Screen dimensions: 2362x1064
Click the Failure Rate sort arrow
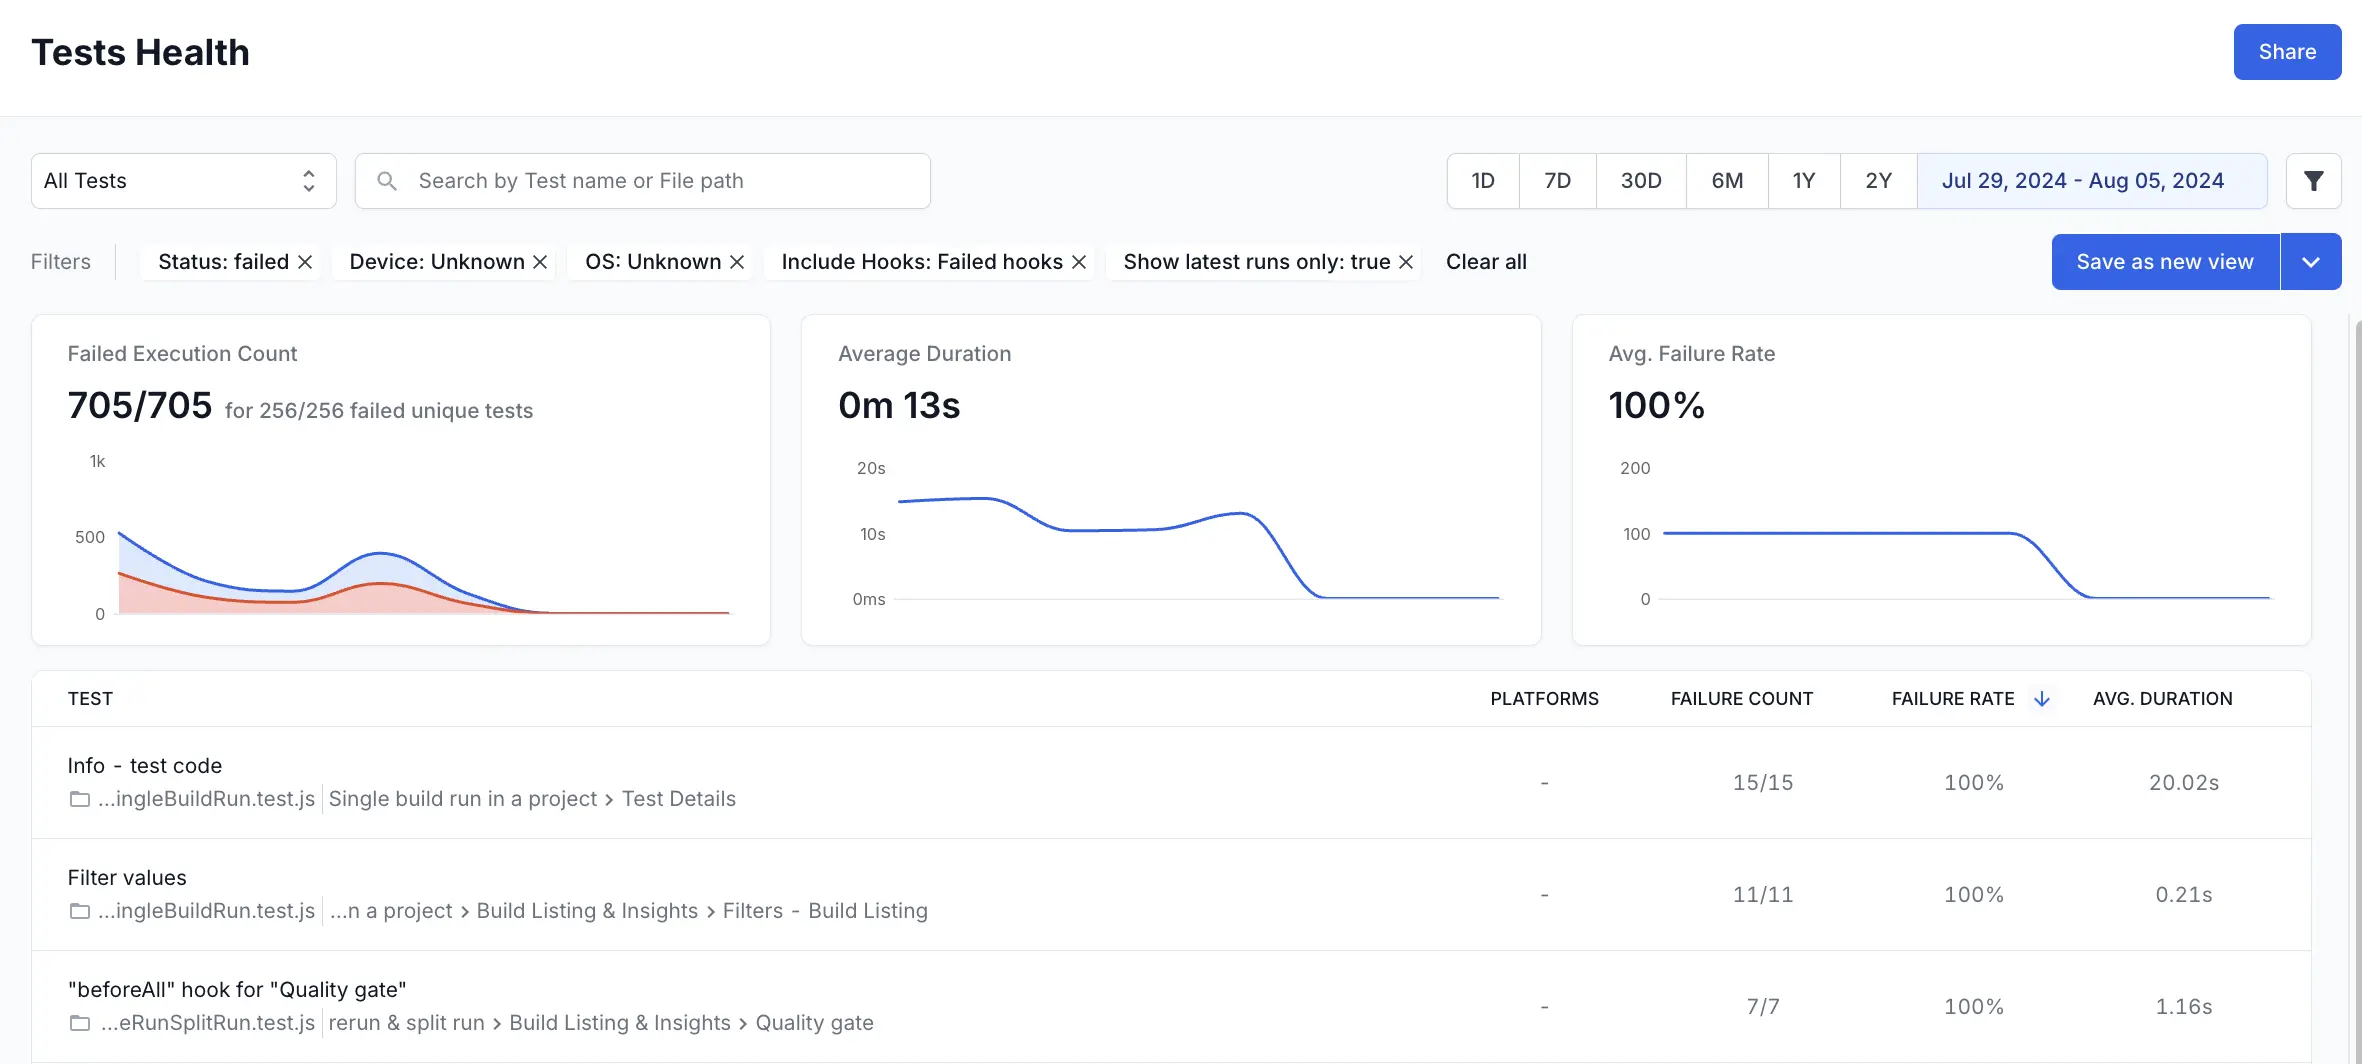pyautogui.click(x=2042, y=699)
